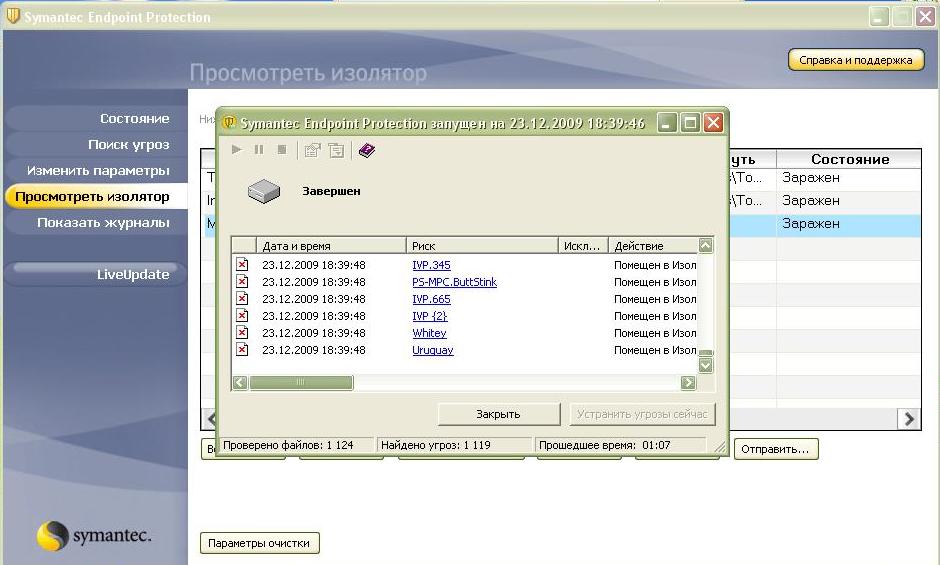
Task: Click the pause scan toolbar icon
Action: (x=259, y=149)
